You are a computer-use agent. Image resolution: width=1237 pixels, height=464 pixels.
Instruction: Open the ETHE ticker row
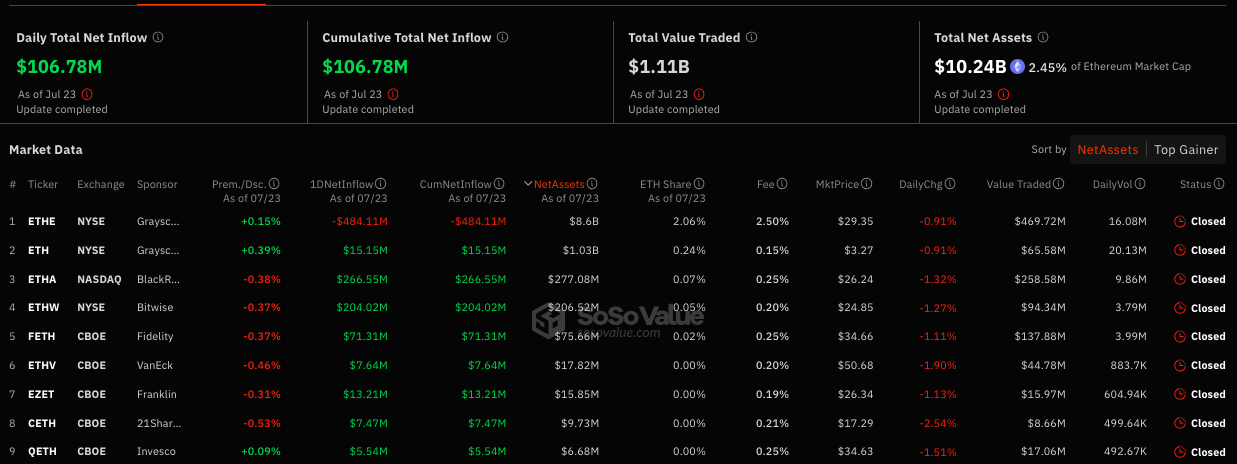click(x=618, y=221)
